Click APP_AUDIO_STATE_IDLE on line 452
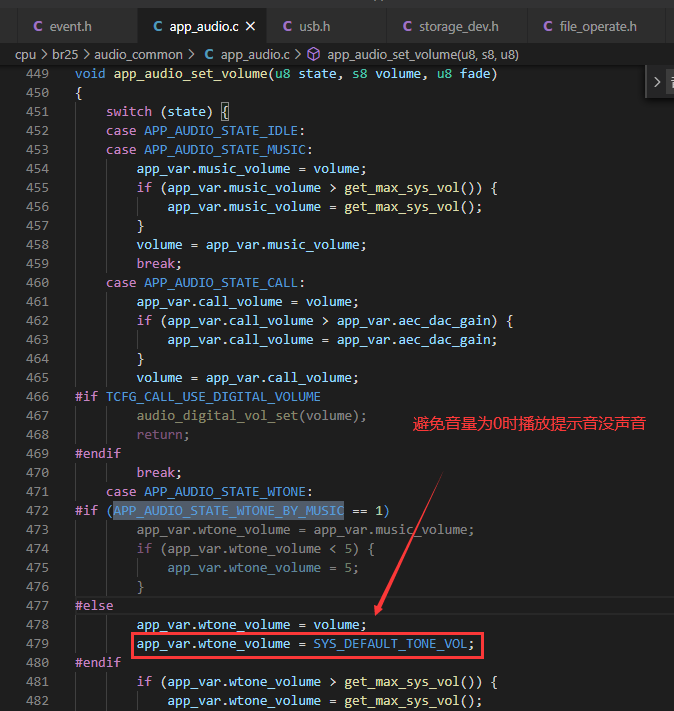 pyautogui.click(x=221, y=131)
